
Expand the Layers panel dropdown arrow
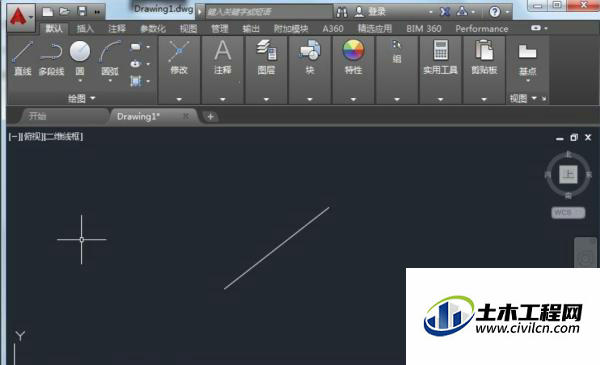pyautogui.click(x=266, y=99)
